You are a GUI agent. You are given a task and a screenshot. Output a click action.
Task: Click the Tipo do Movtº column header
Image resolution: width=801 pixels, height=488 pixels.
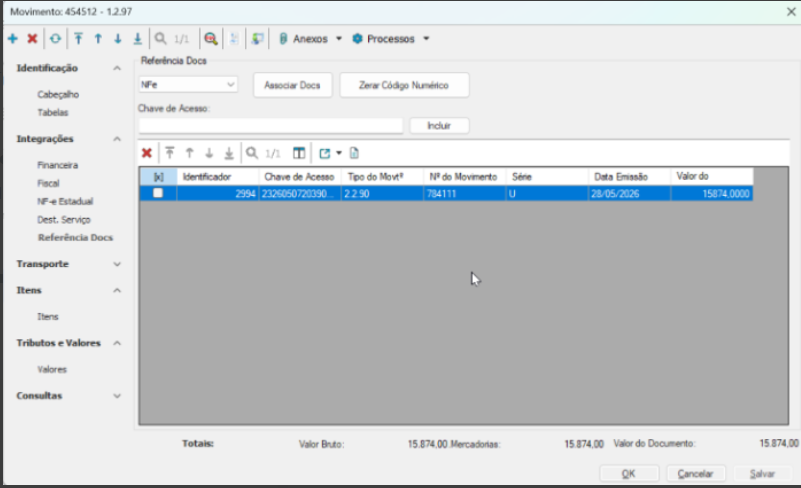pos(383,177)
